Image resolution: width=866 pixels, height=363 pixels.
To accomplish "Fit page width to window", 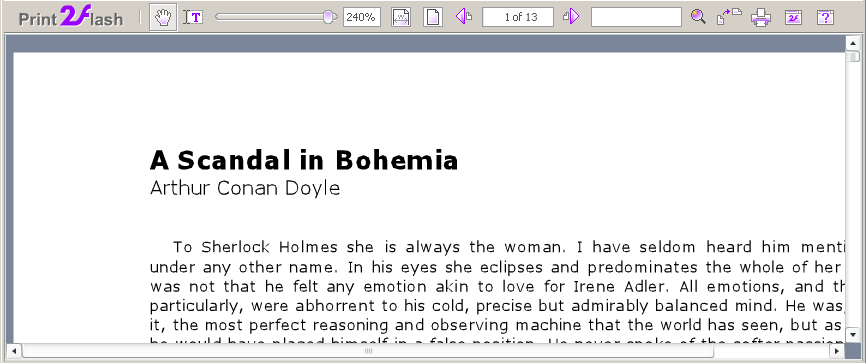I will point(401,17).
